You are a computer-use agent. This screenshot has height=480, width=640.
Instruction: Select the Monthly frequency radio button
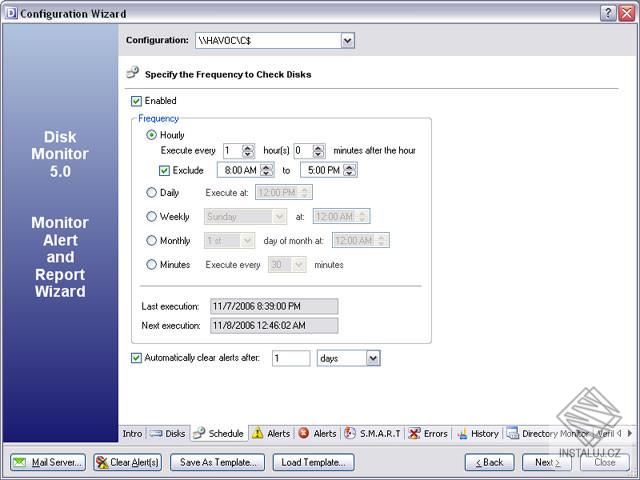tap(151, 240)
